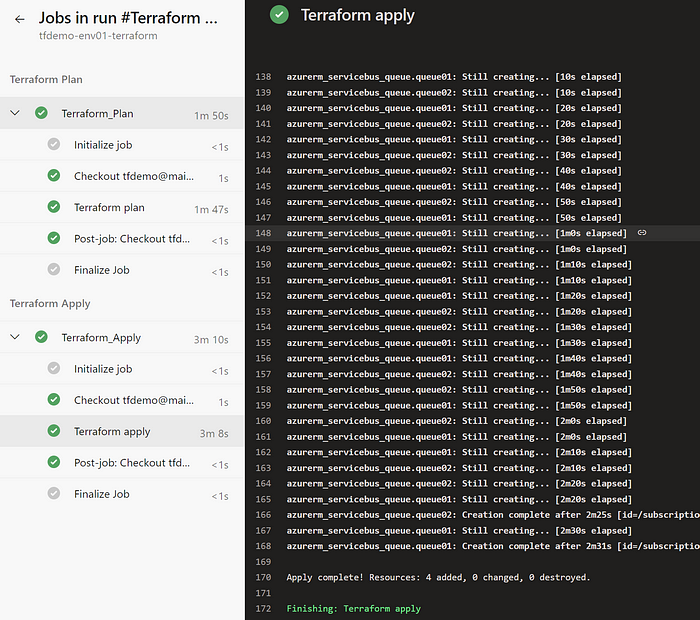Open Post-job: Checkout step under Terraform_Plan
Viewport: 700px width, 620px height.
[x=122, y=238]
